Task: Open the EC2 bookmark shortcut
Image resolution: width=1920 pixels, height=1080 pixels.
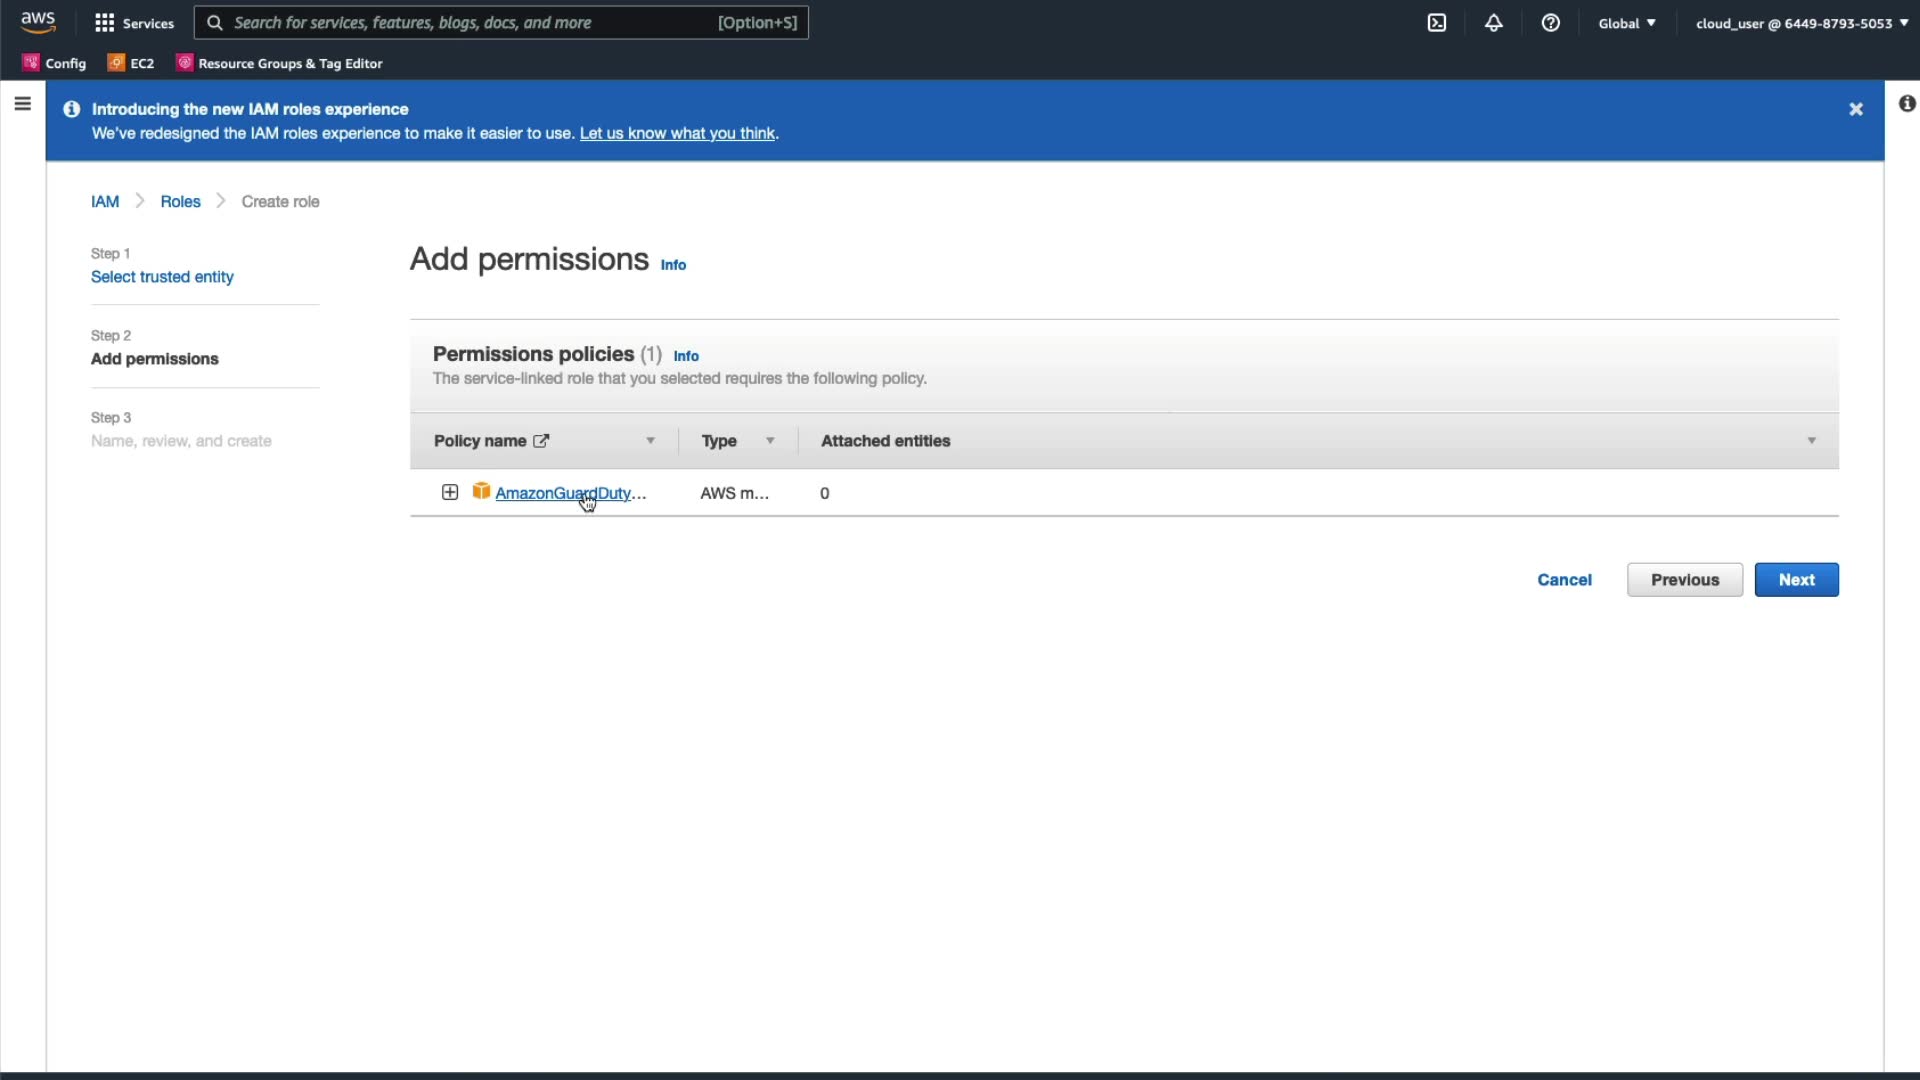Action: click(x=132, y=63)
